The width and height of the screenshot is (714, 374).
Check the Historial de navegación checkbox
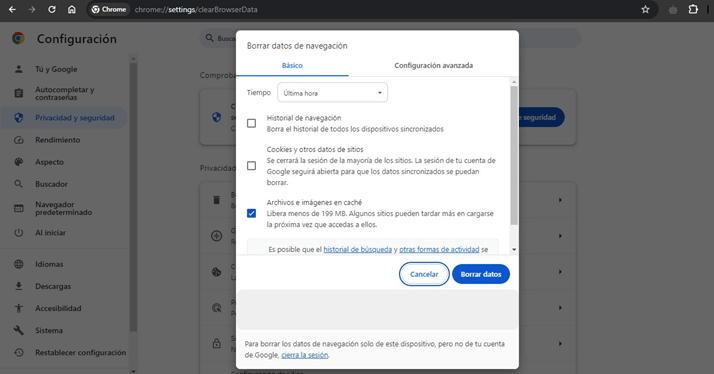[x=251, y=123]
